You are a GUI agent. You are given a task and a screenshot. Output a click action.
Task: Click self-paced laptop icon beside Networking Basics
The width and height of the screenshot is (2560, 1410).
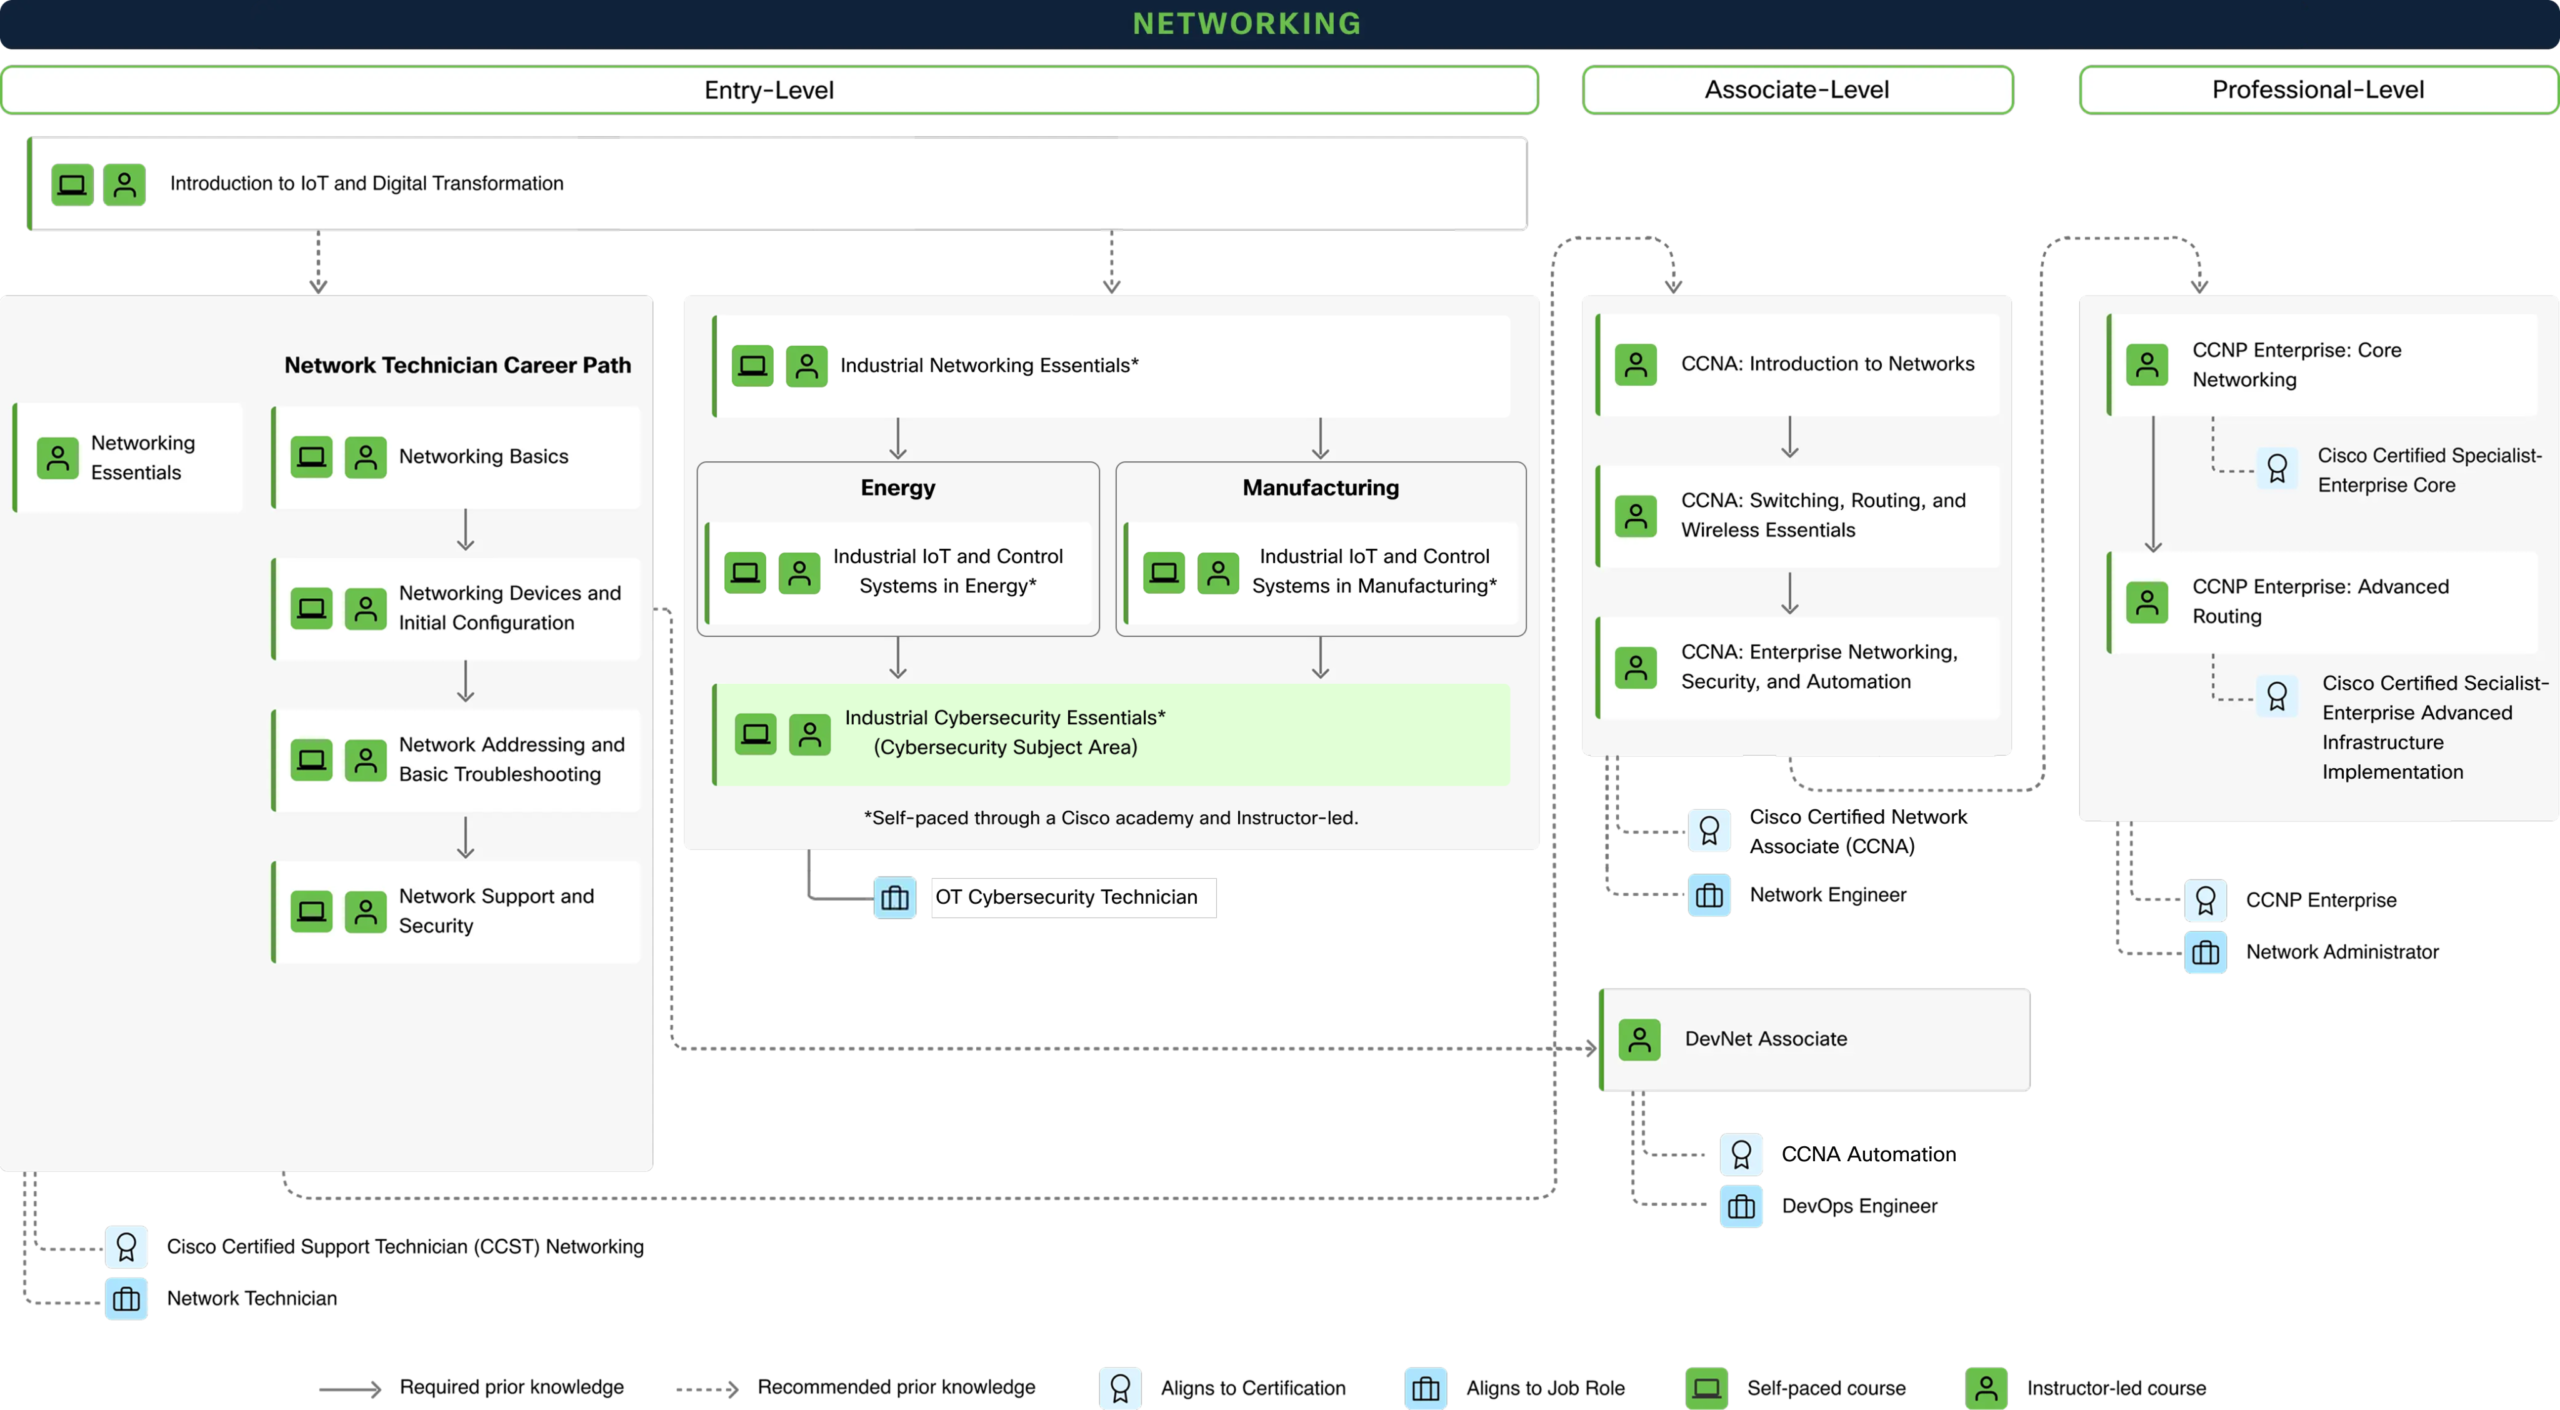pyautogui.click(x=311, y=457)
